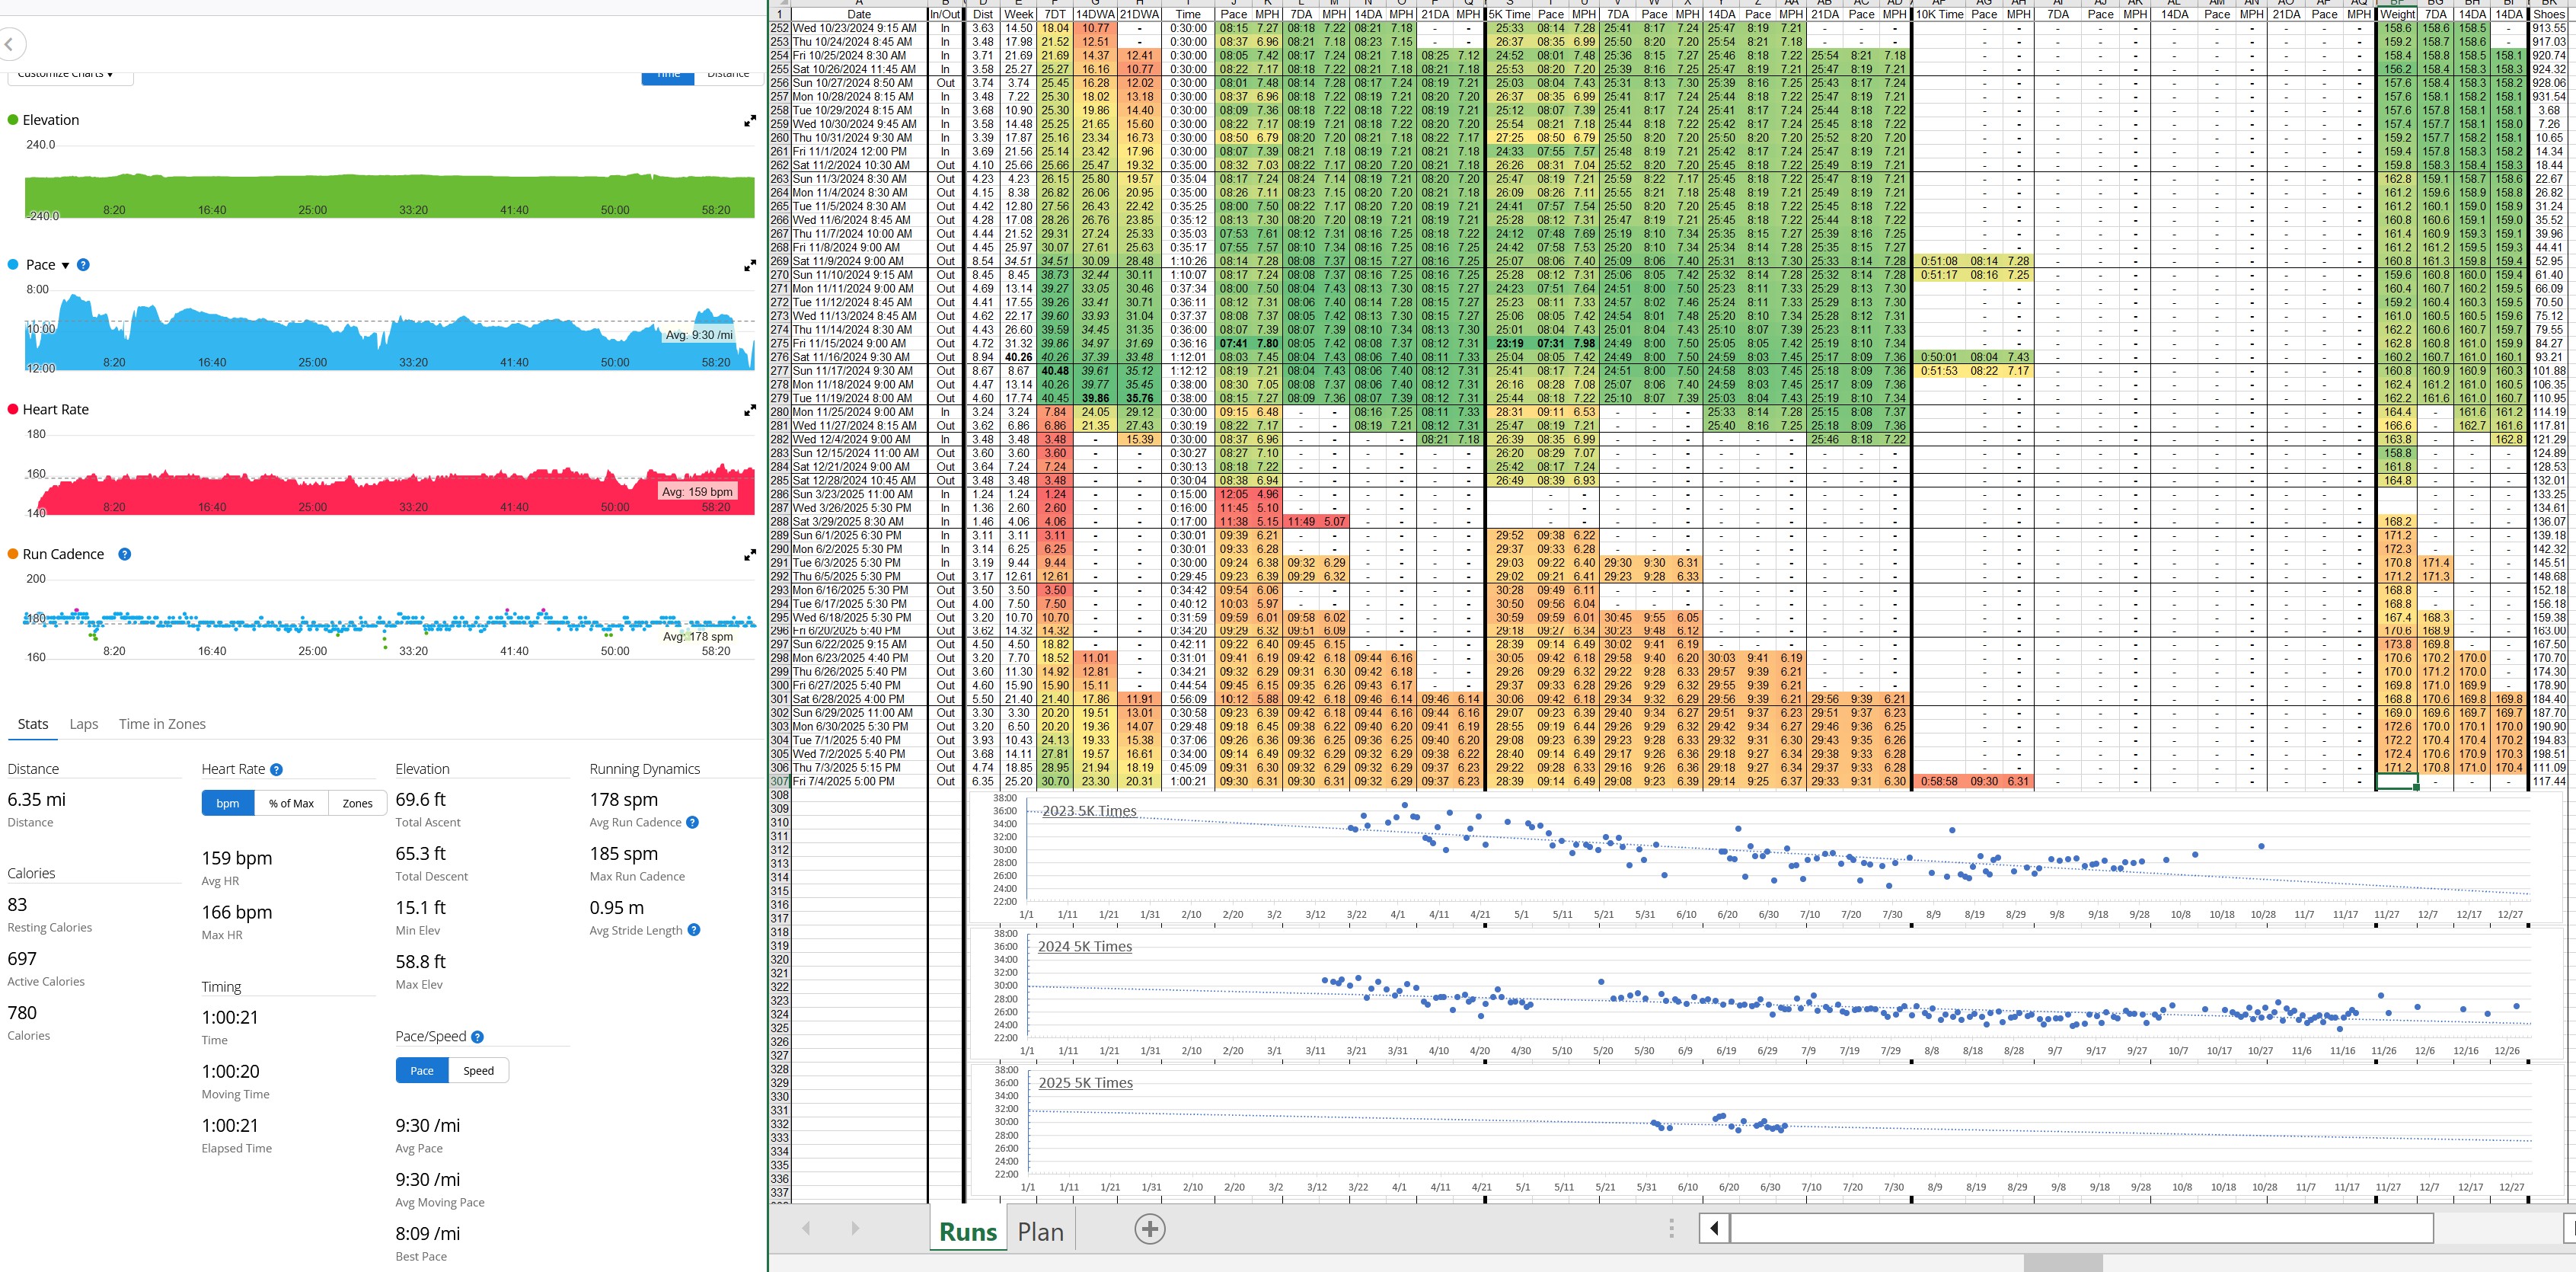Image resolution: width=2576 pixels, height=1272 pixels.
Task: Select Zones heart rate display
Action: (357, 803)
